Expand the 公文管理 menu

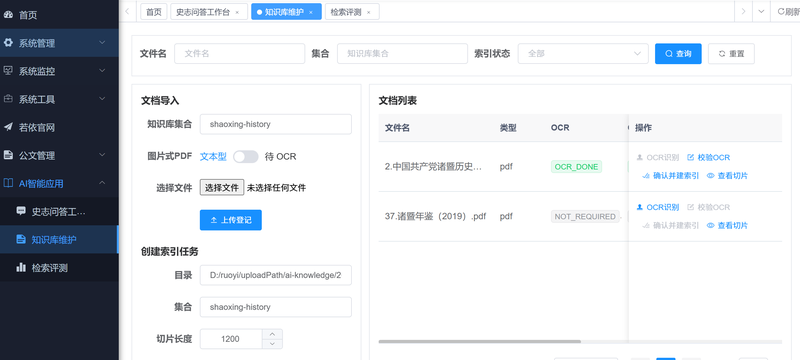pyautogui.click(x=102, y=155)
